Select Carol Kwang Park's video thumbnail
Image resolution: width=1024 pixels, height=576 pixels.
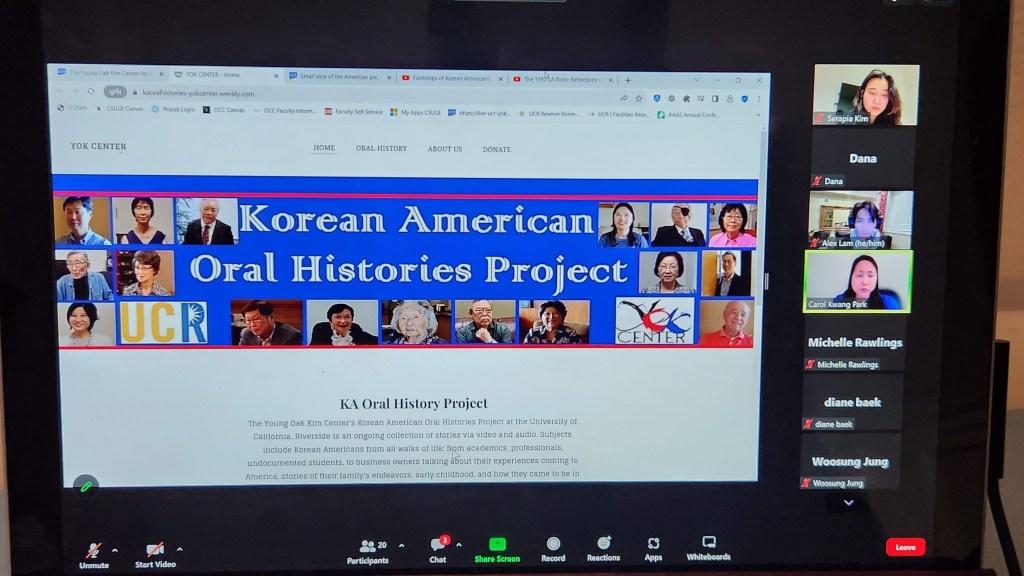coord(857,280)
